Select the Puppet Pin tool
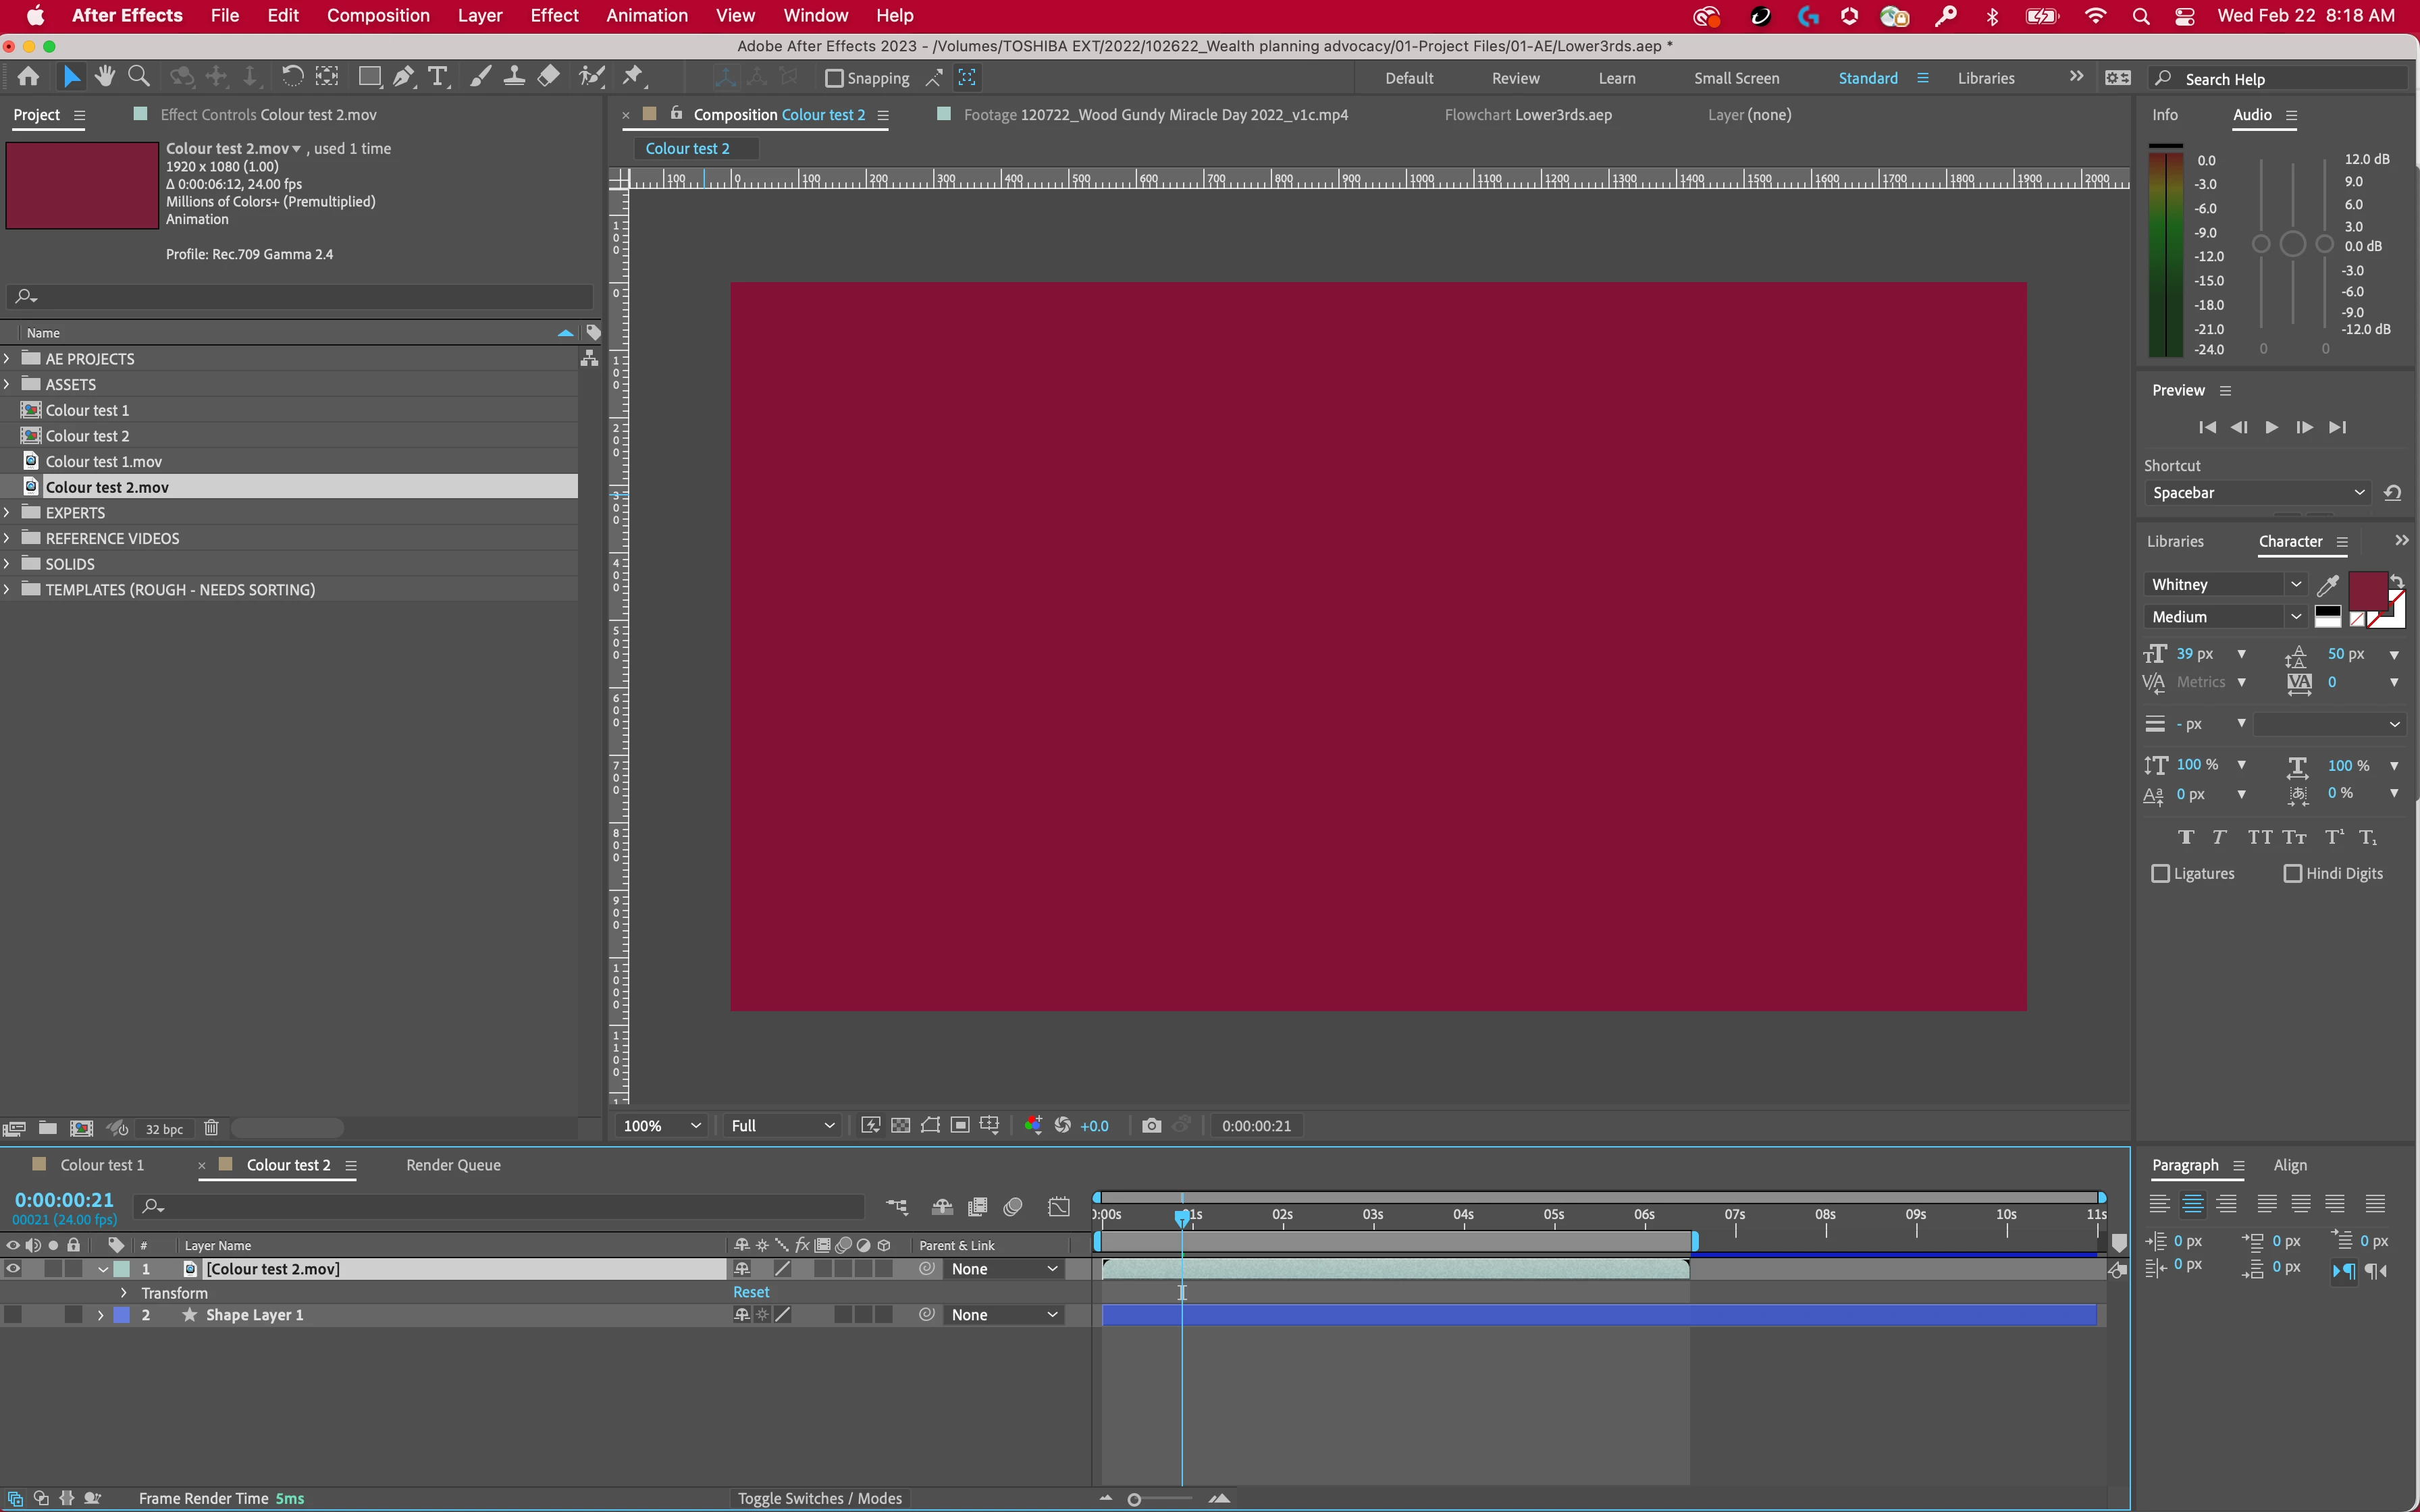Screen dimensions: 2420x1512 click(x=632, y=77)
